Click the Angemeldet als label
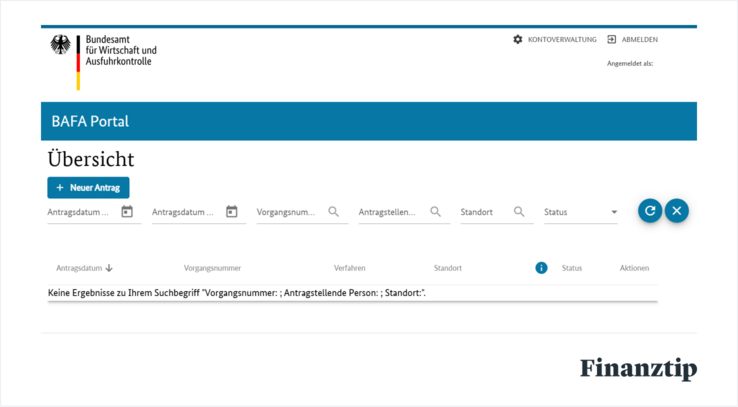This screenshot has width=738, height=407. 630,64
